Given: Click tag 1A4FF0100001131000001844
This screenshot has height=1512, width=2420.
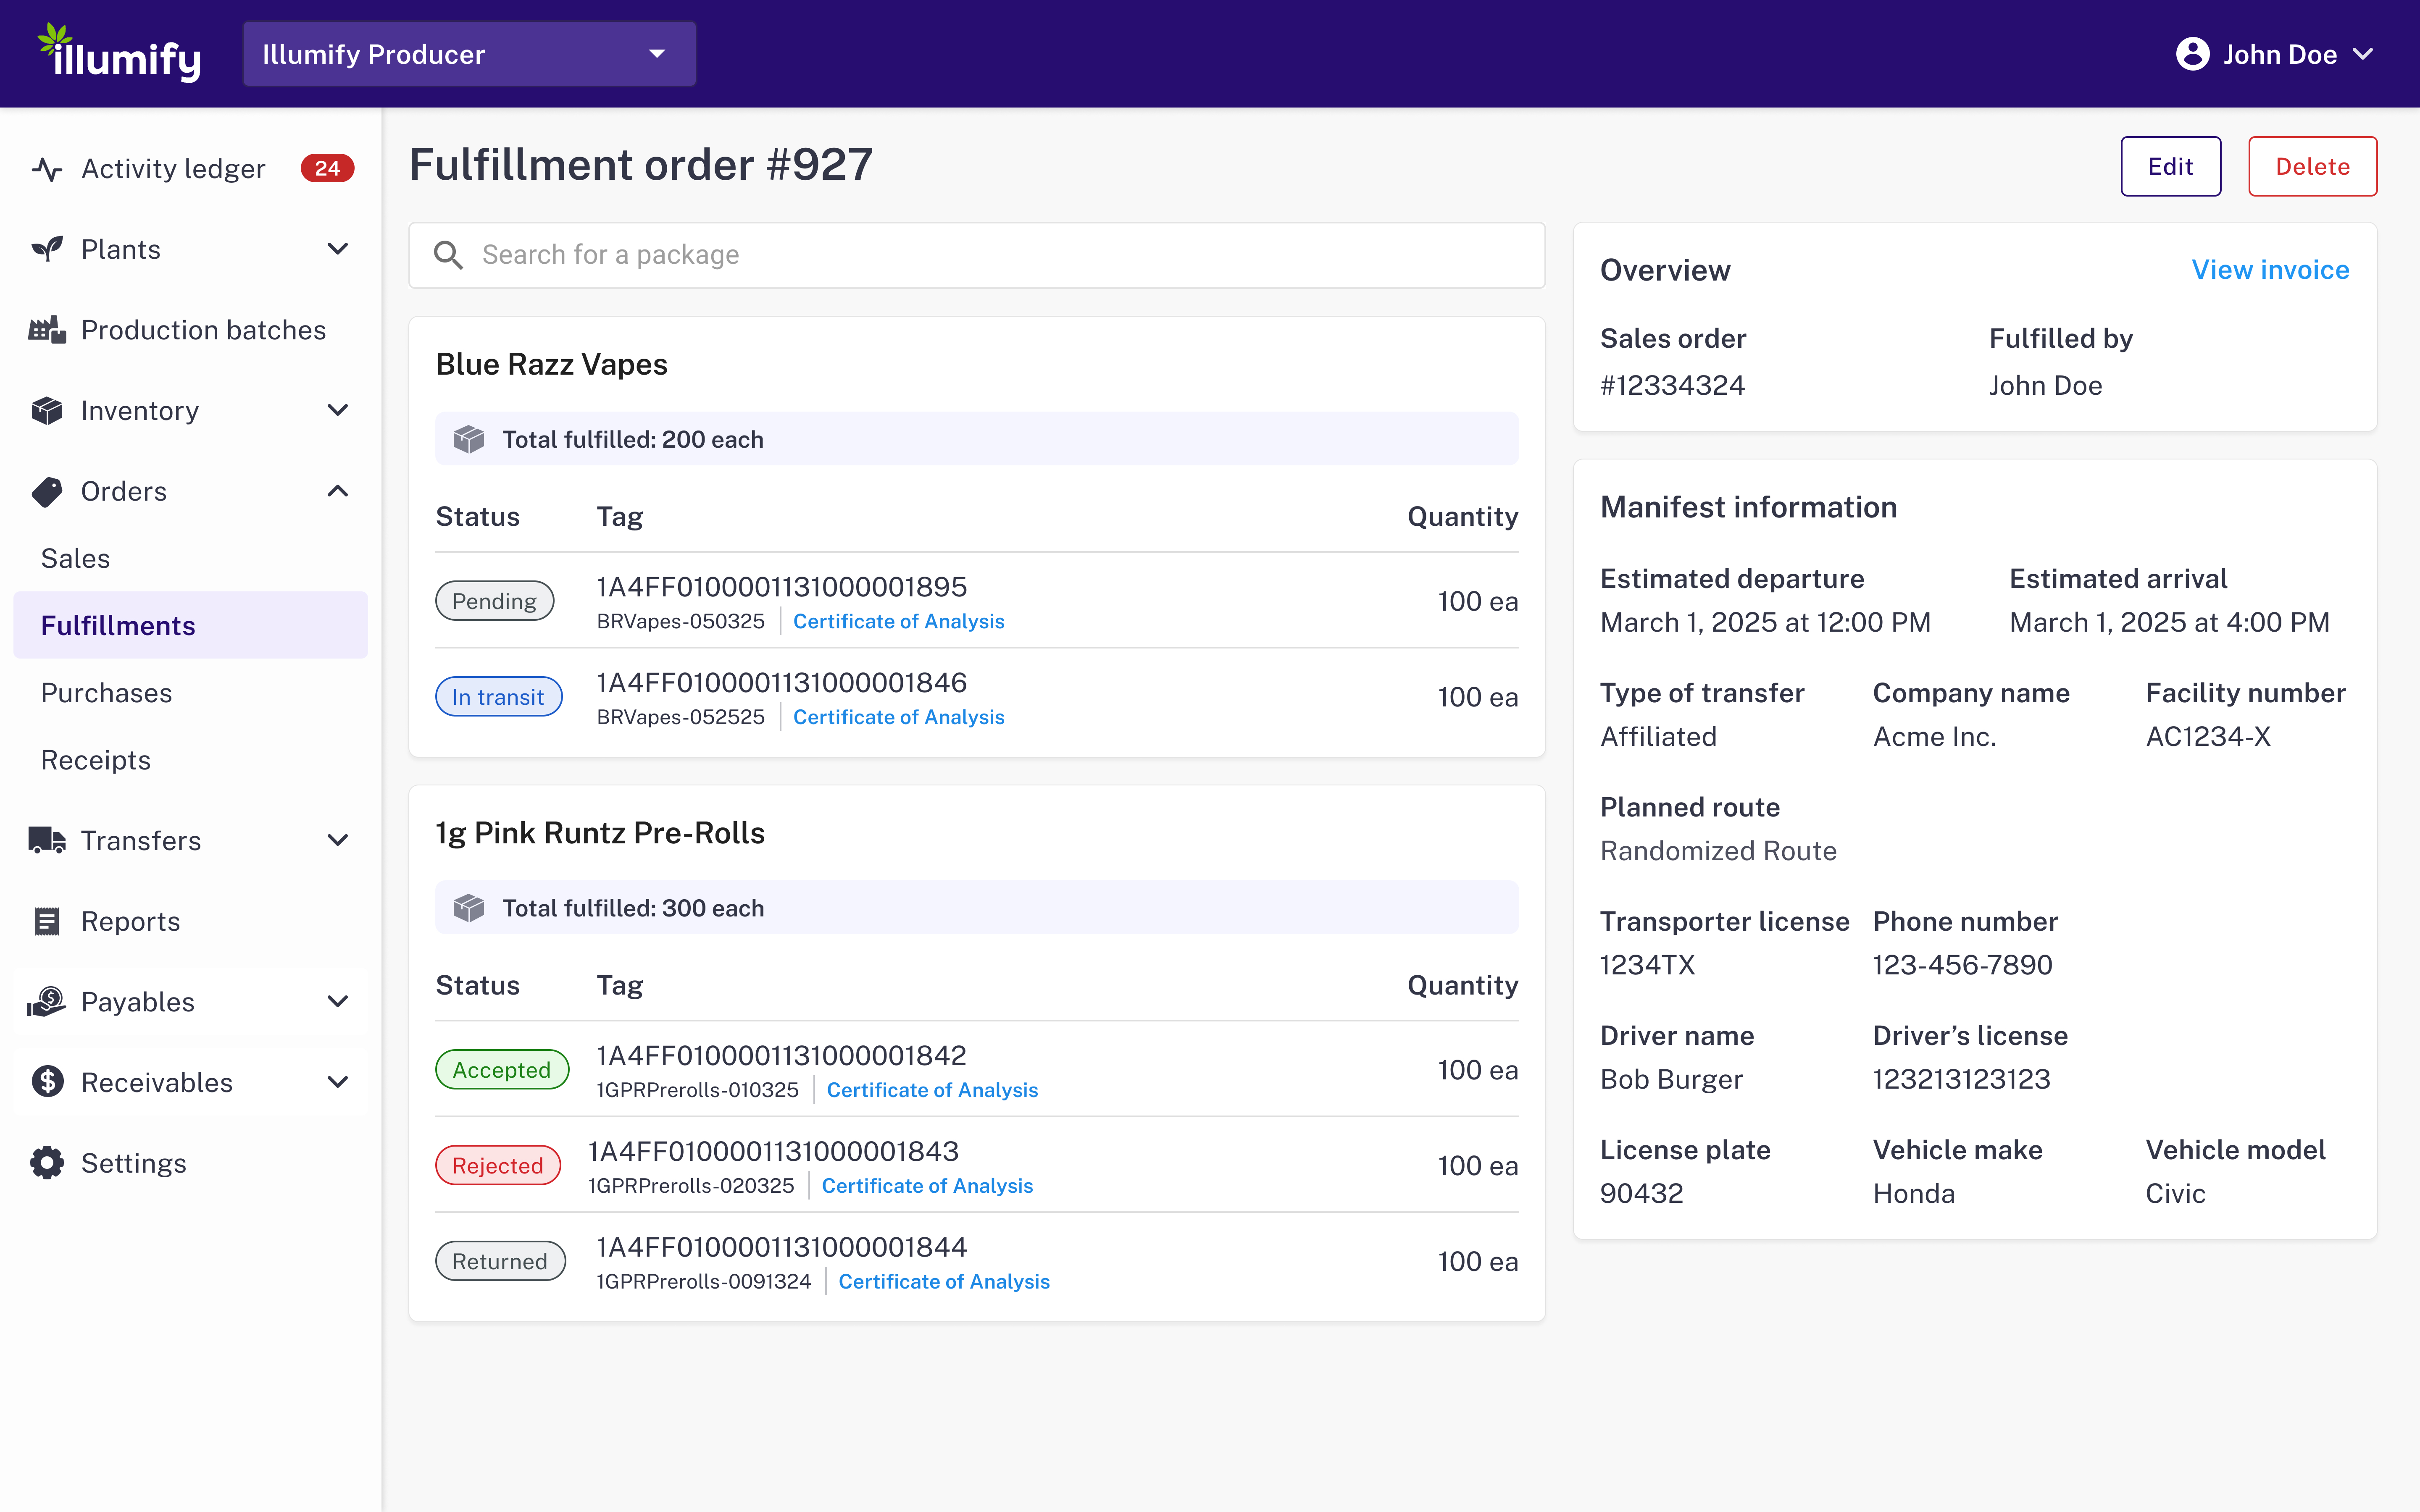Looking at the screenshot, I should click(782, 1248).
